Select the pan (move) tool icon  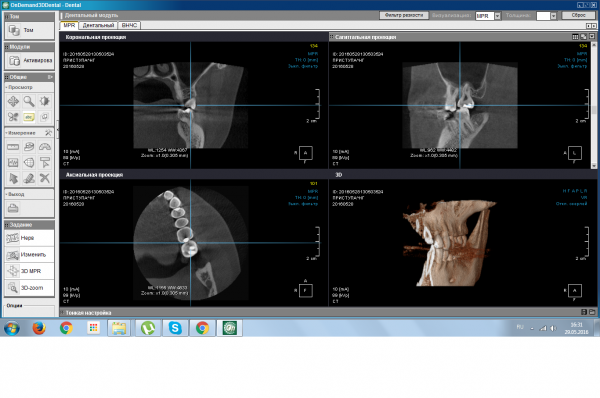point(13,101)
